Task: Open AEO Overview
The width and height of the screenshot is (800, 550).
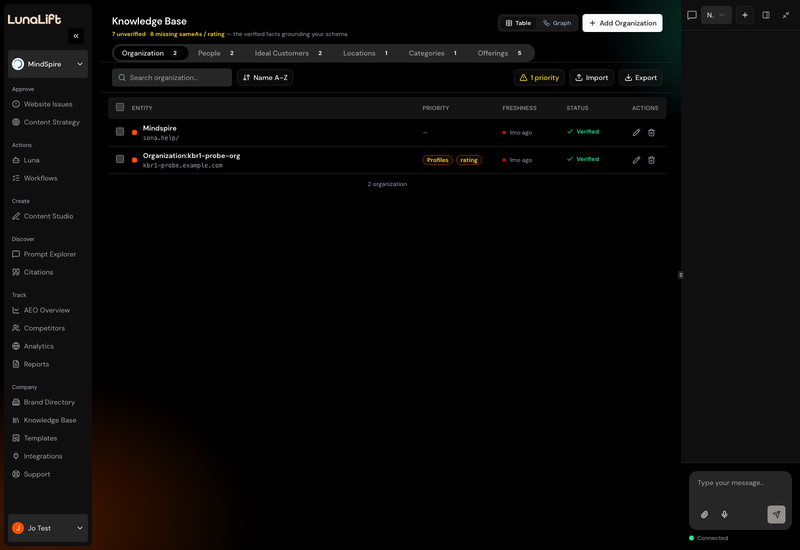Action: coord(48,310)
